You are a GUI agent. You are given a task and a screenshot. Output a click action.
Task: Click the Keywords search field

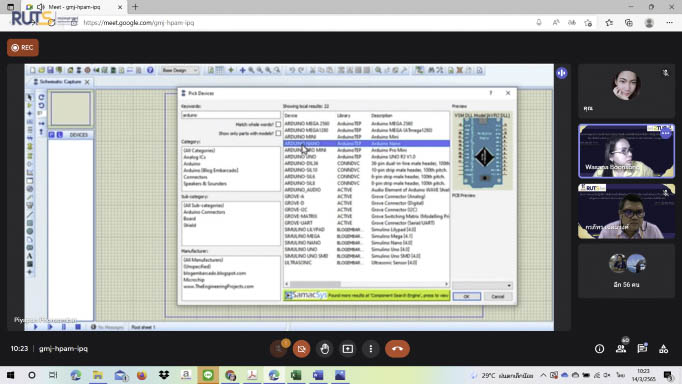coord(231,115)
